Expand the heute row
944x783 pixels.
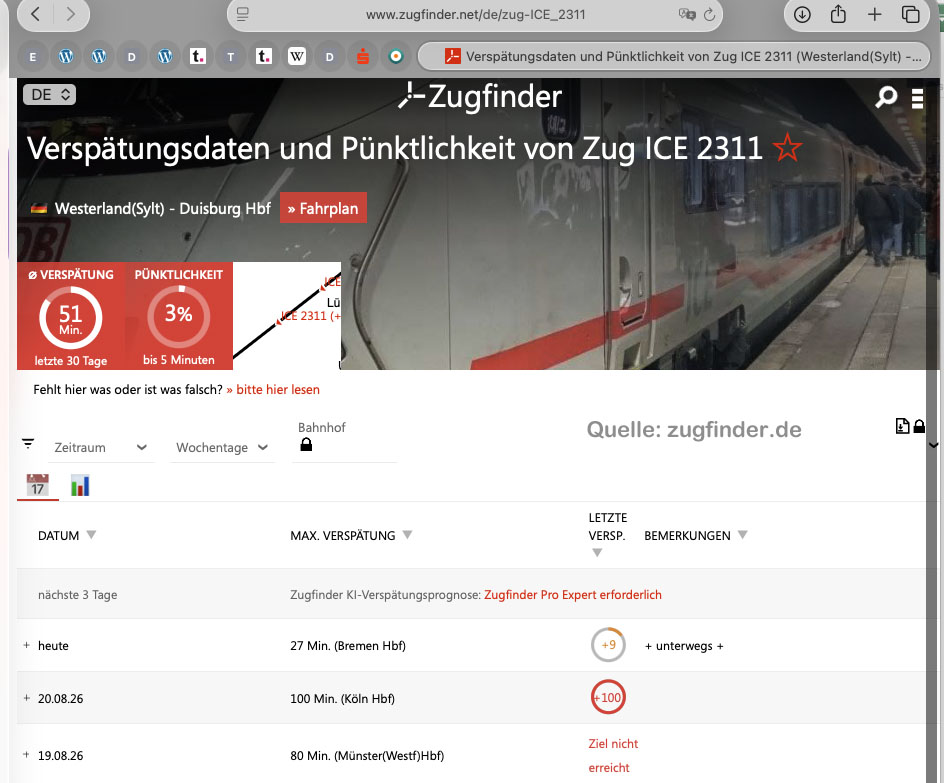point(26,645)
